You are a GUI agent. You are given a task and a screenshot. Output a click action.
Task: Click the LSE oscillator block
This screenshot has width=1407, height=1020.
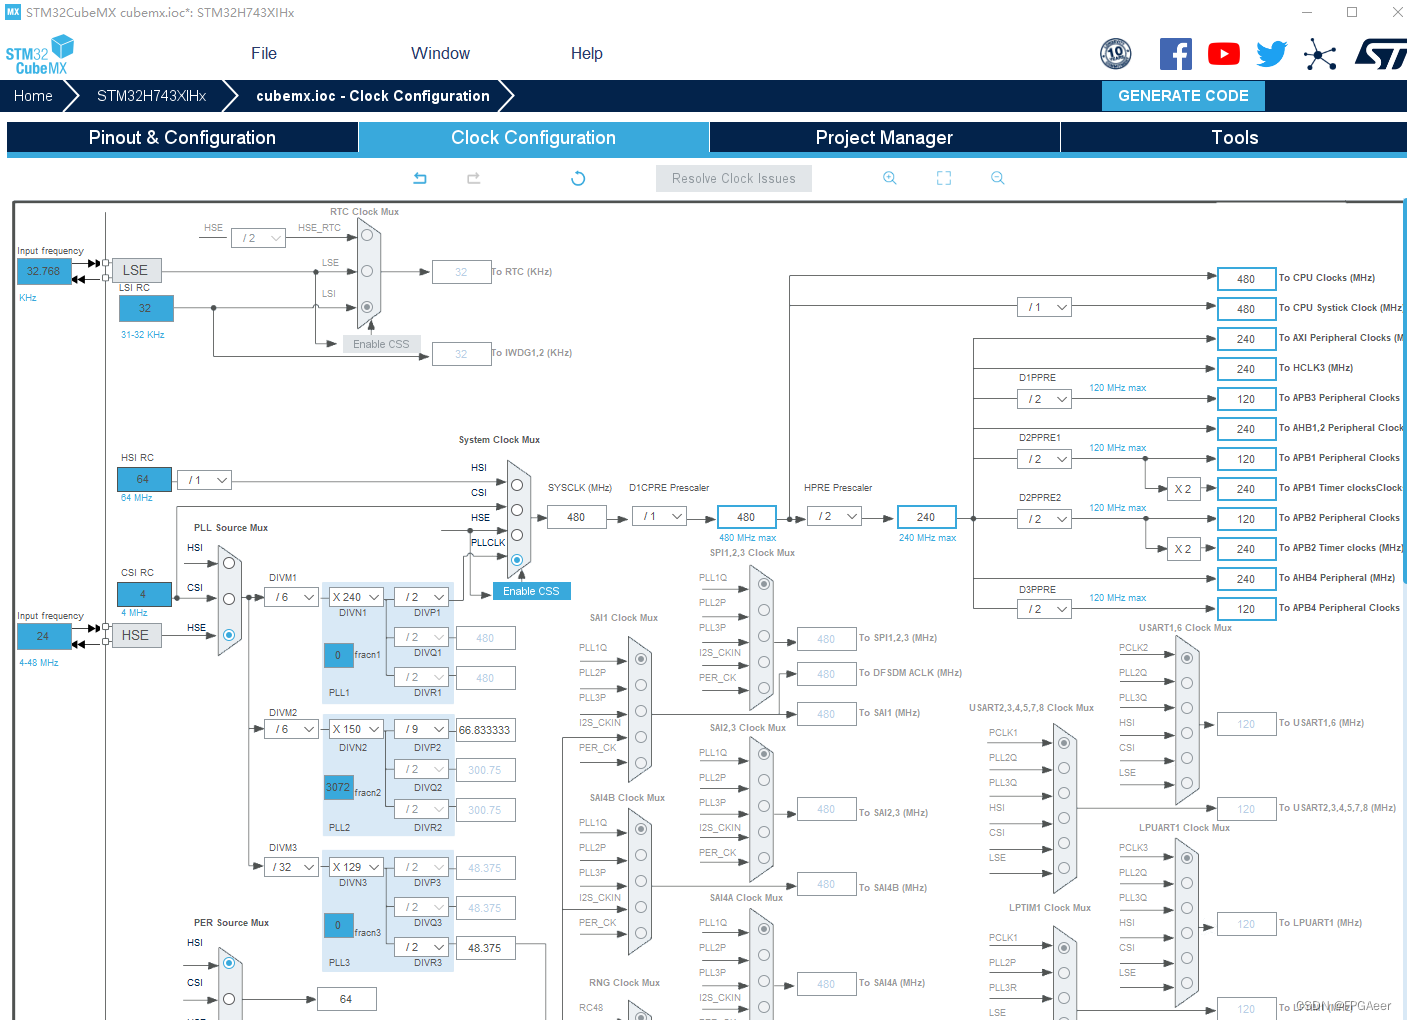(135, 270)
